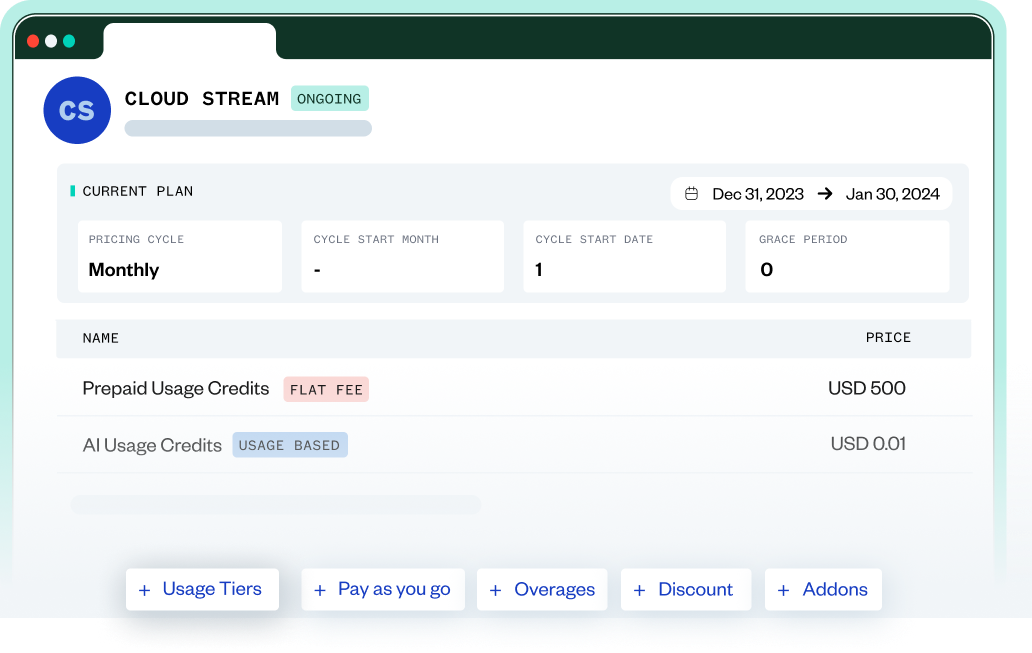This screenshot has width=1032, height=653.
Task: Click the plus icon on Usage Tiers
Action: [x=144, y=590]
